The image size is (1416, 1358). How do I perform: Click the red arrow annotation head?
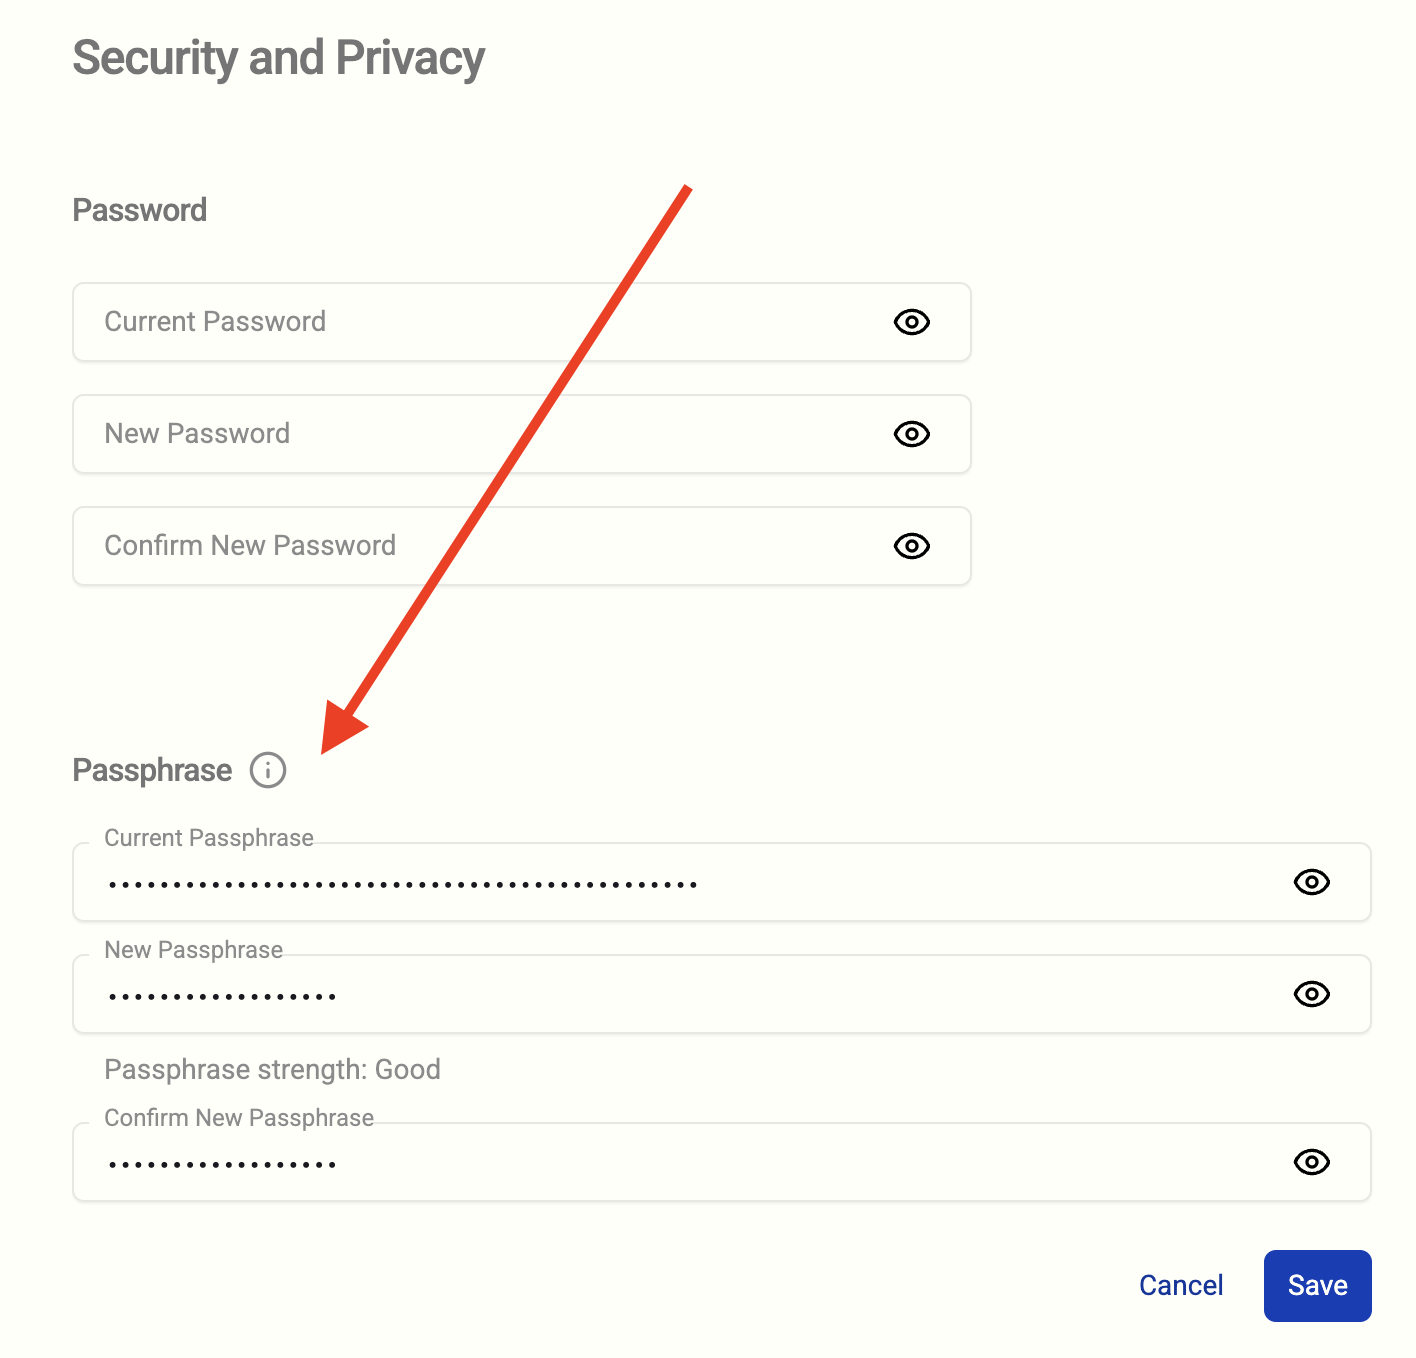[340, 729]
